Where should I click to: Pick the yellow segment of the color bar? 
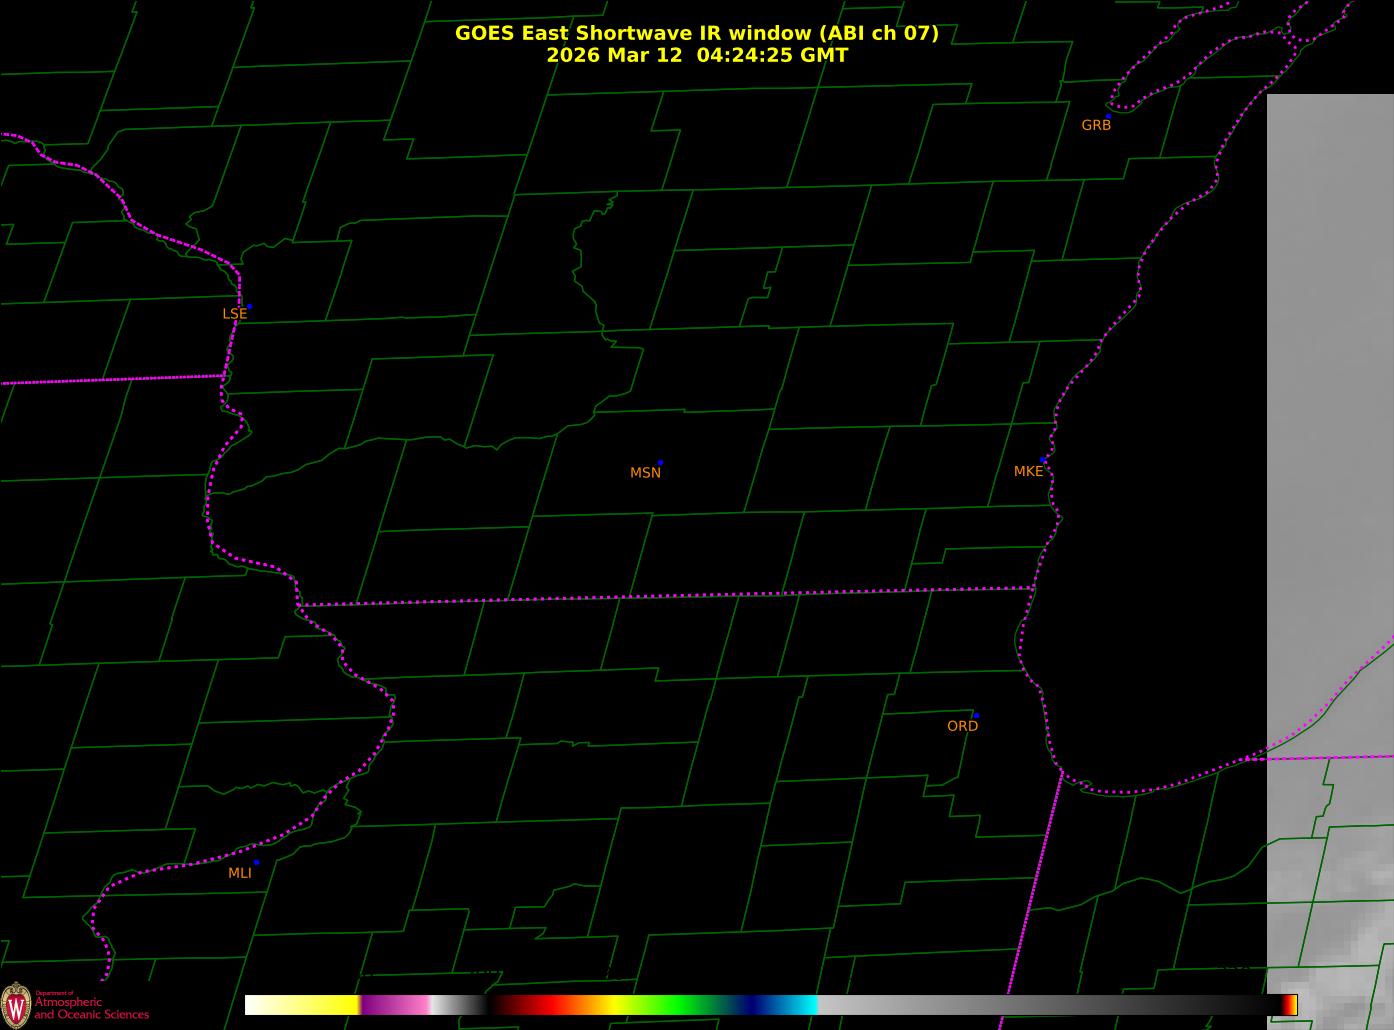[x=330, y=1005]
